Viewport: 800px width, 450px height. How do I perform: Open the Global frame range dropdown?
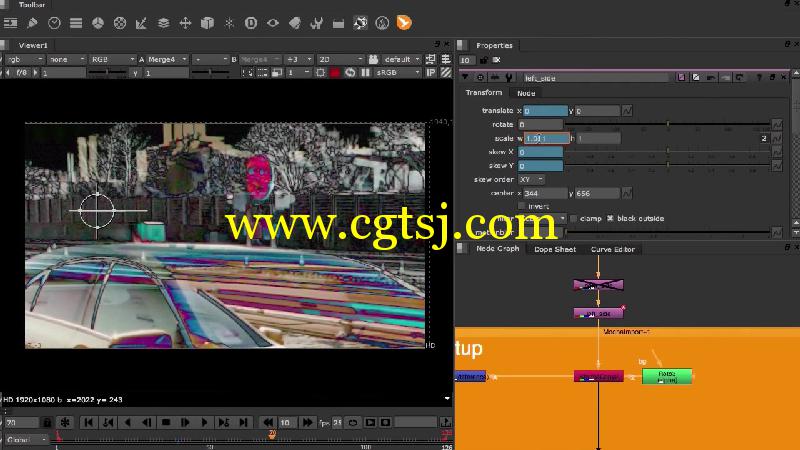coord(27,439)
